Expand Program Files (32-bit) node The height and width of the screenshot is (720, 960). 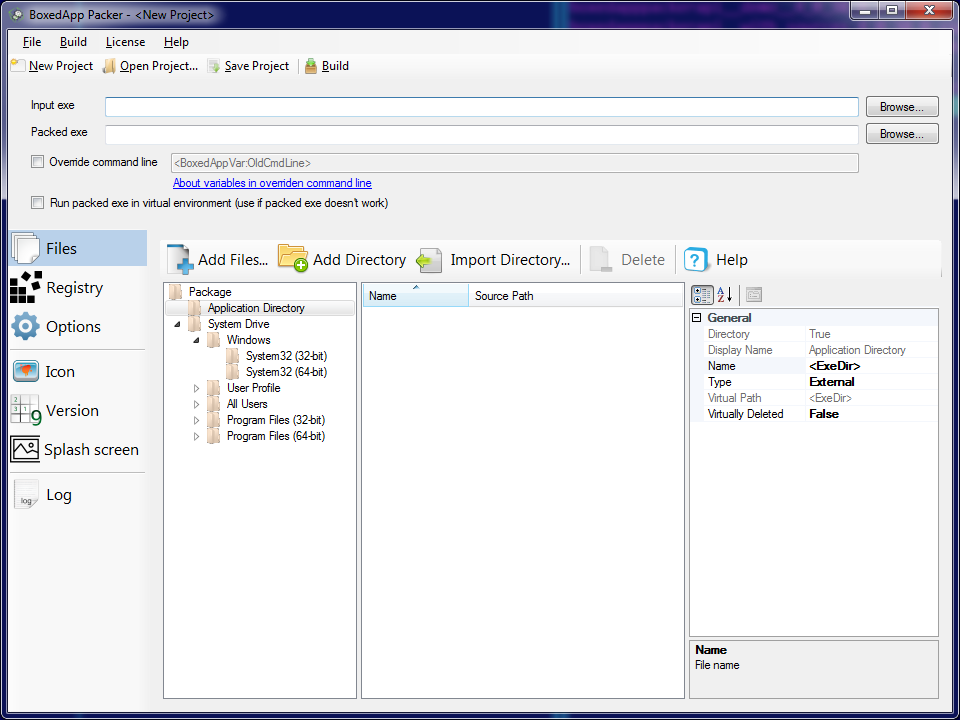tap(197, 420)
